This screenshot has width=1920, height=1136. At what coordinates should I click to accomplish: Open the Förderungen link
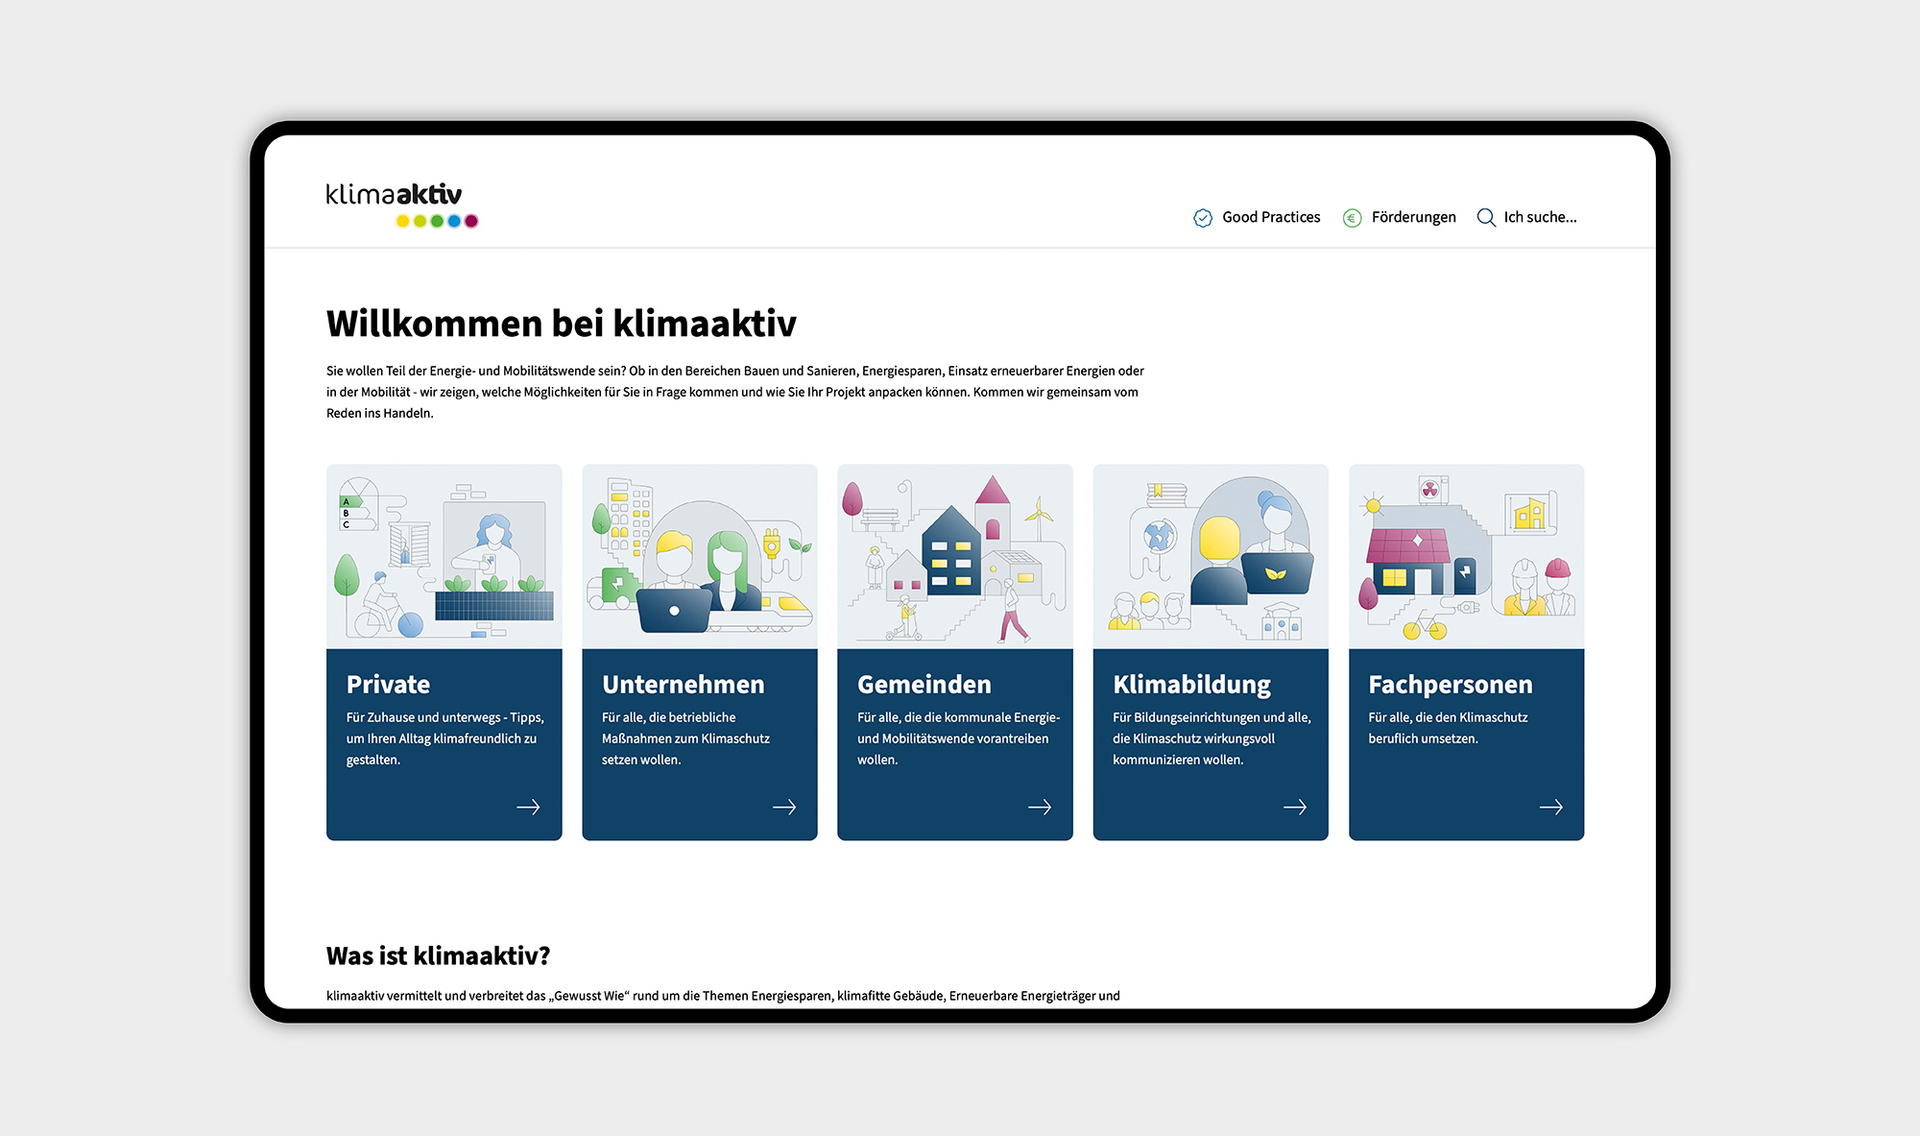(1413, 217)
